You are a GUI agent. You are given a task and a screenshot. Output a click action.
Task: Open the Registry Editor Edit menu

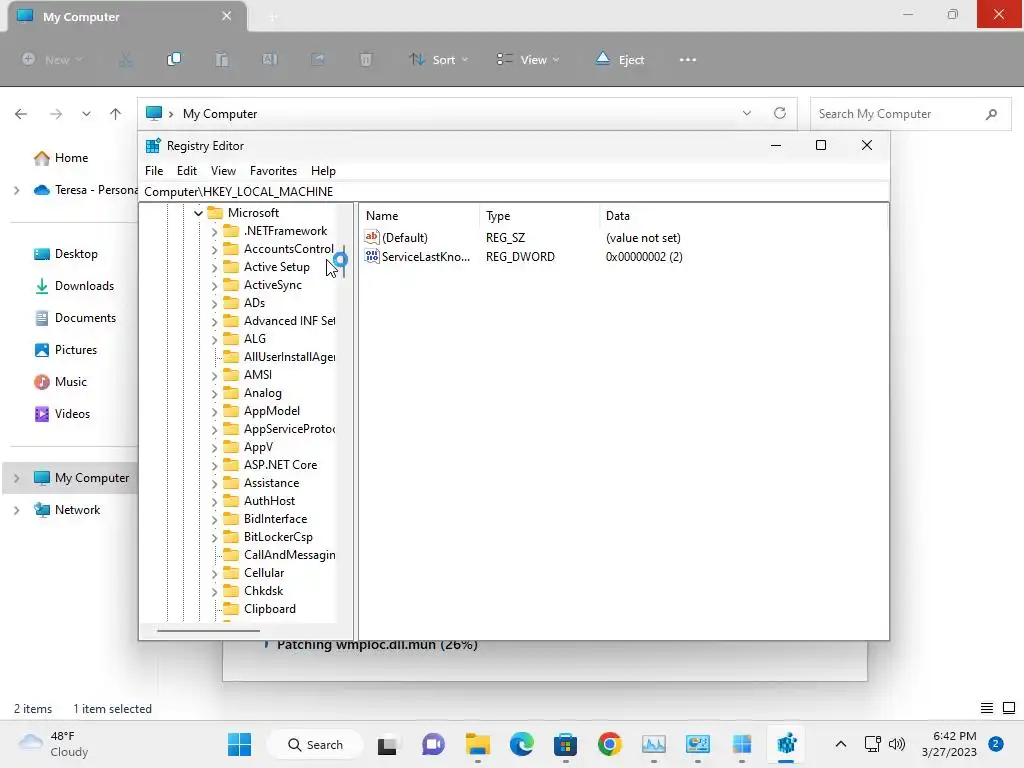click(x=187, y=170)
